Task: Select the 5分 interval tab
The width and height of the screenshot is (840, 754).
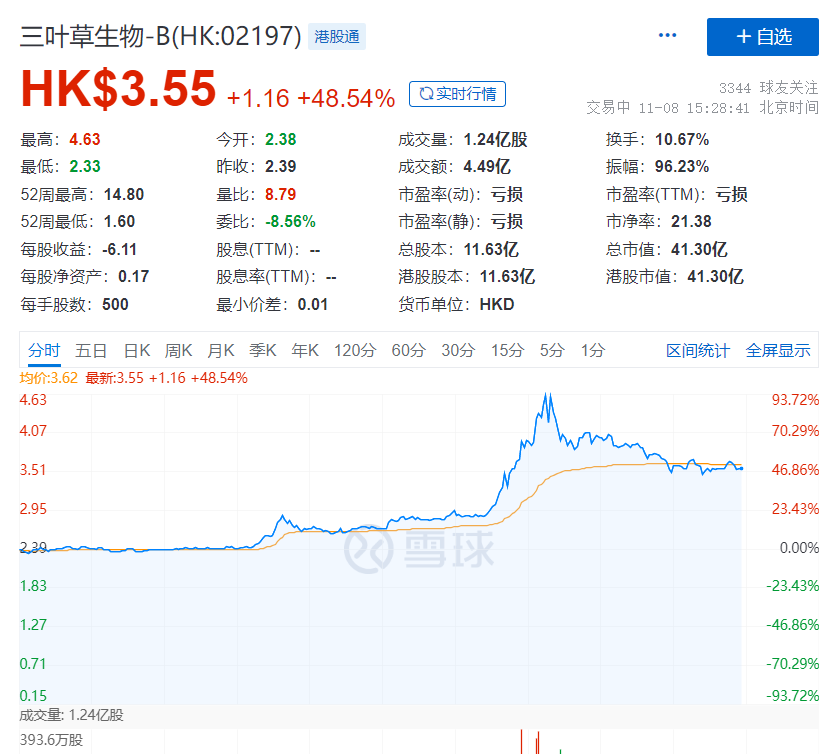Action: (552, 350)
